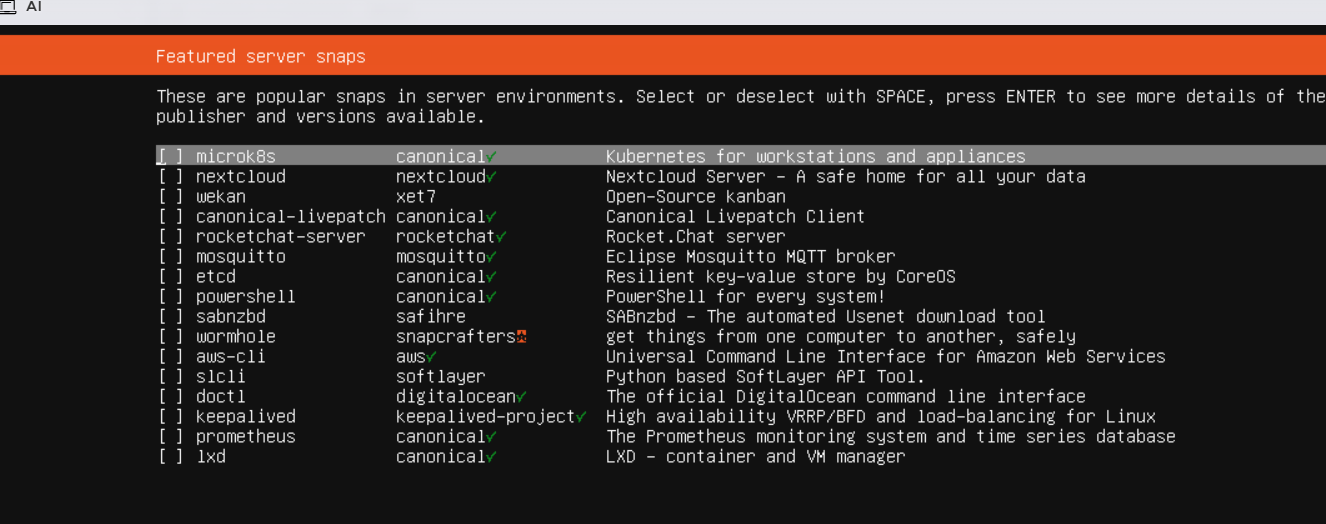
Task: Click the verified checkmark in the powershell row
Action: (492, 297)
